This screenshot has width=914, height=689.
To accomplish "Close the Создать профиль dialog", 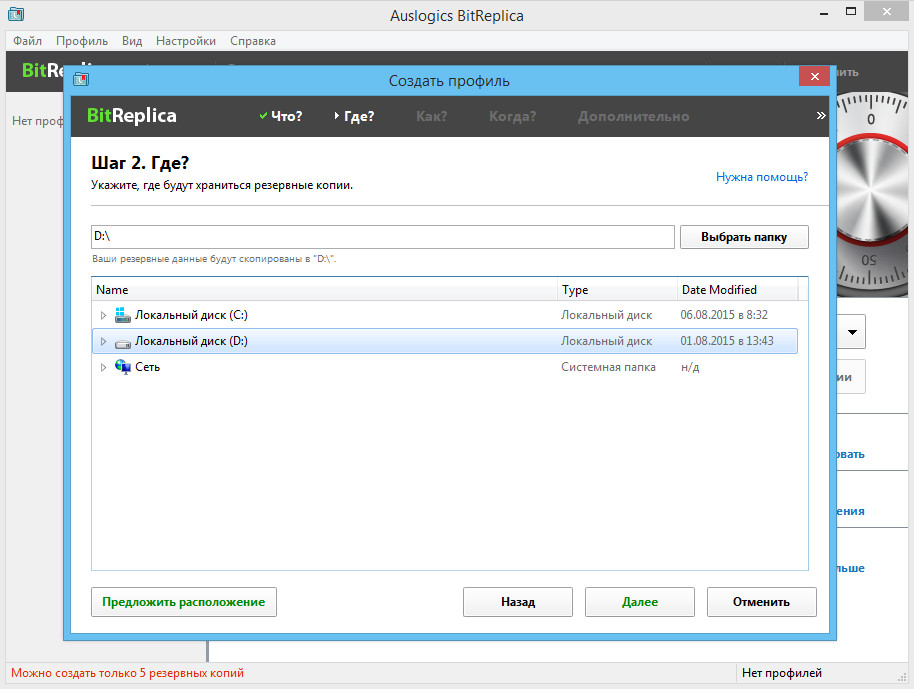I will coord(814,76).
